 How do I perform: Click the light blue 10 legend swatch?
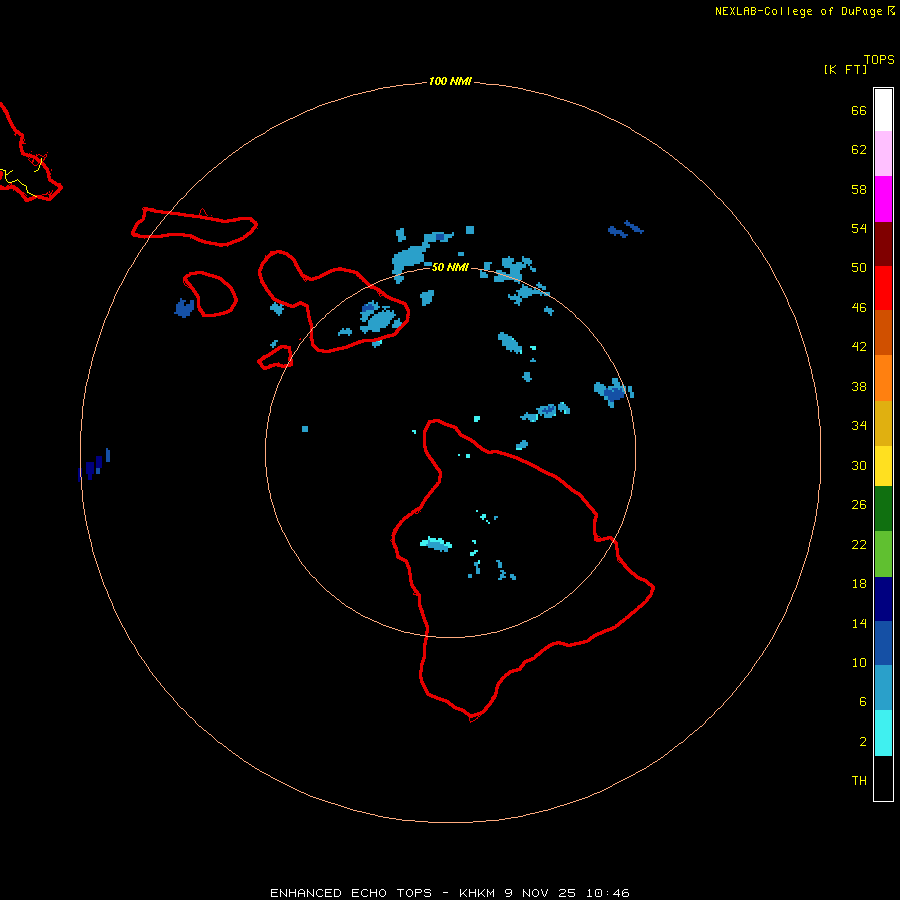(883, 688)
